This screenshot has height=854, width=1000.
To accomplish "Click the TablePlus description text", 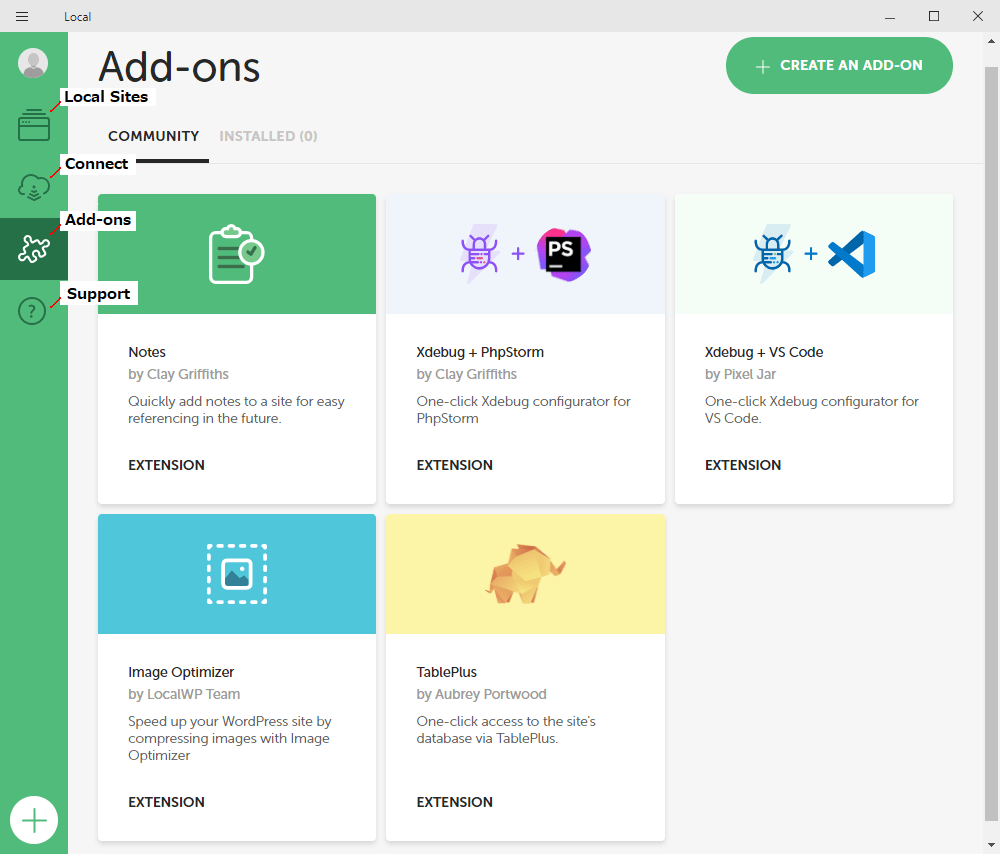I will pos(506,730).
